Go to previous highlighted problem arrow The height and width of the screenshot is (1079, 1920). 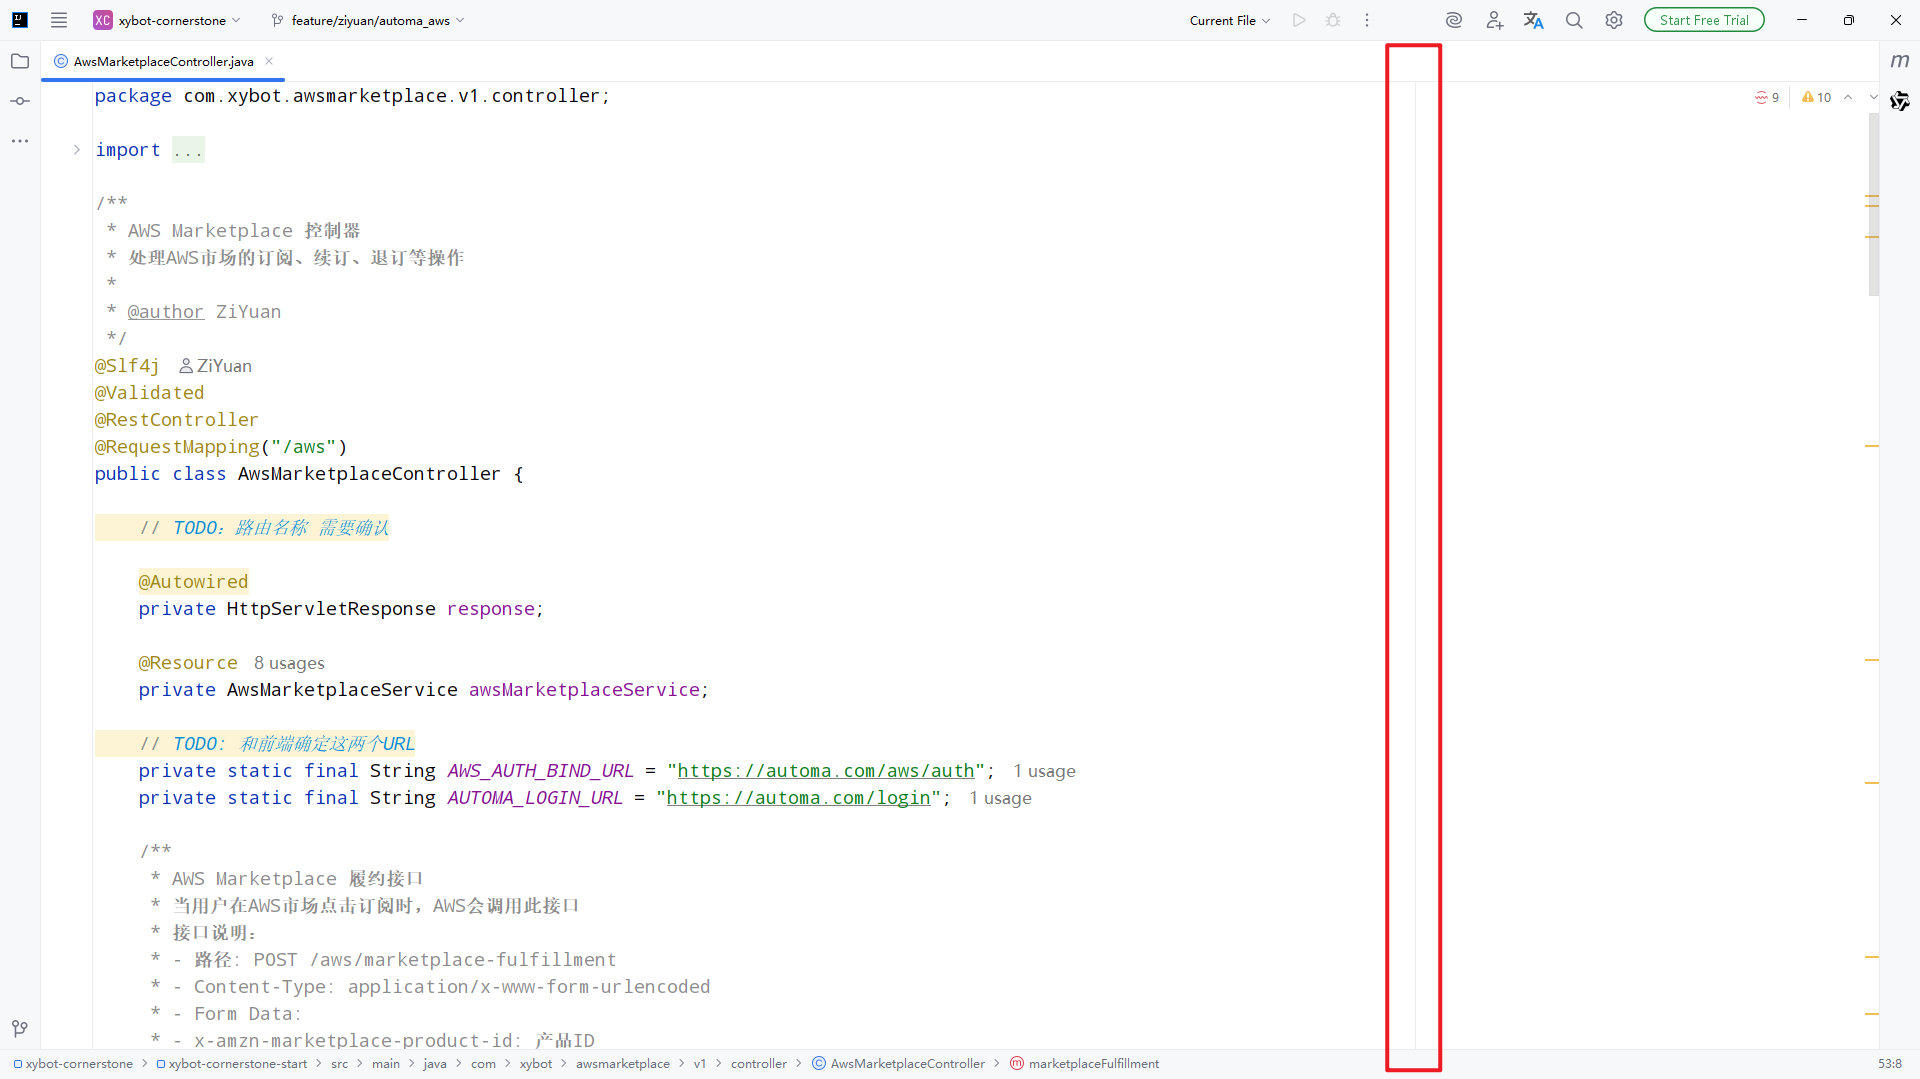click(x=1848, y=97)
